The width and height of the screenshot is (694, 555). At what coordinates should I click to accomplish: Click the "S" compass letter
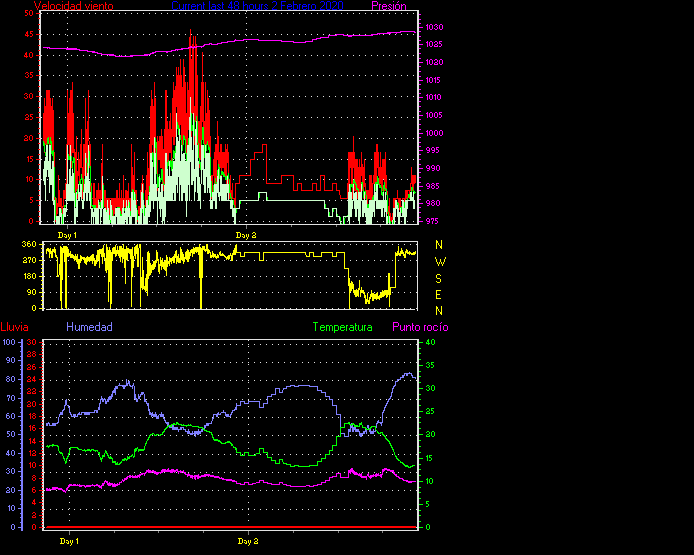click(x=439, y=278)
